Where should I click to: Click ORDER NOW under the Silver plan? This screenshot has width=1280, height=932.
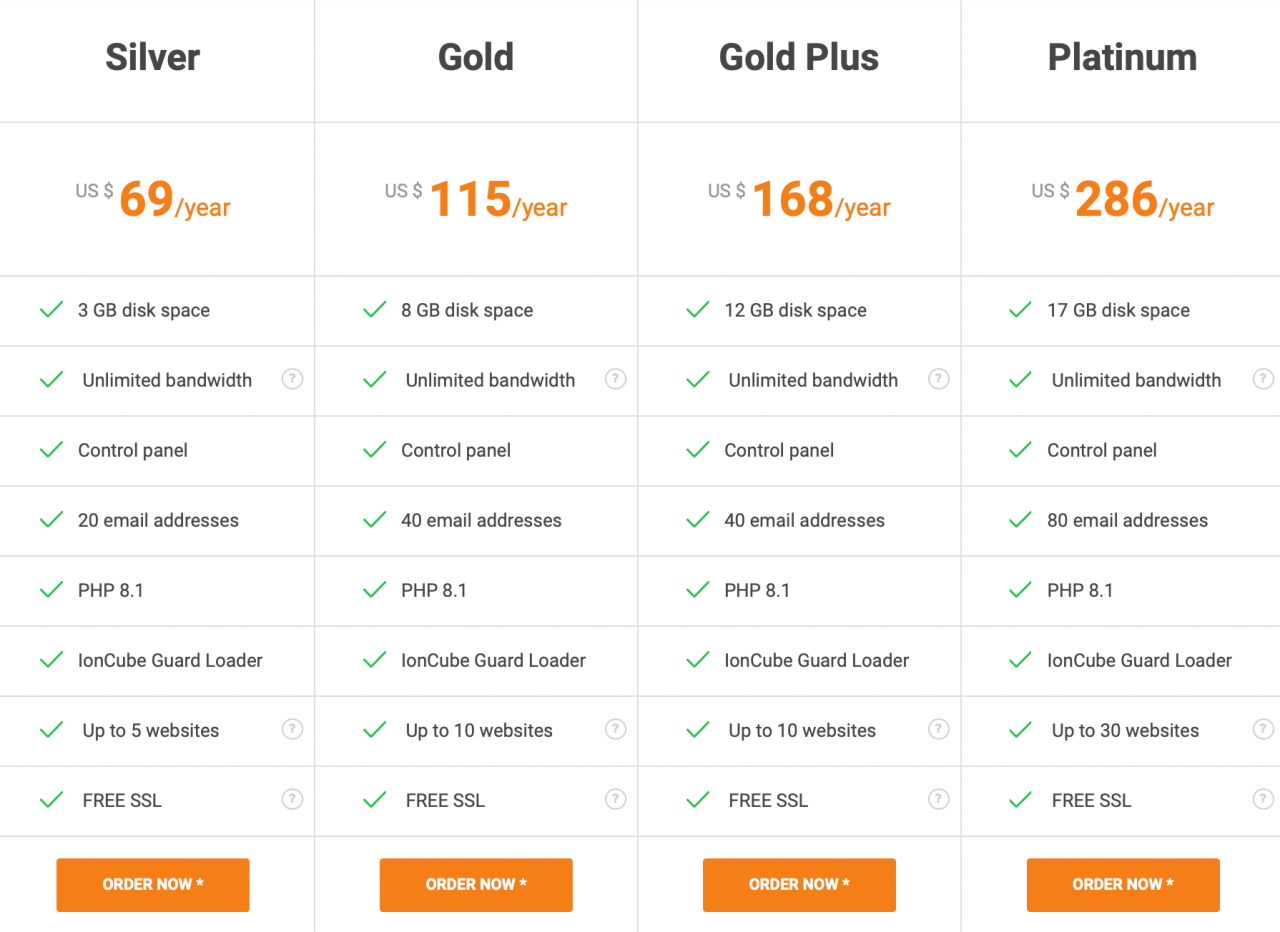[x=152, y=884]
